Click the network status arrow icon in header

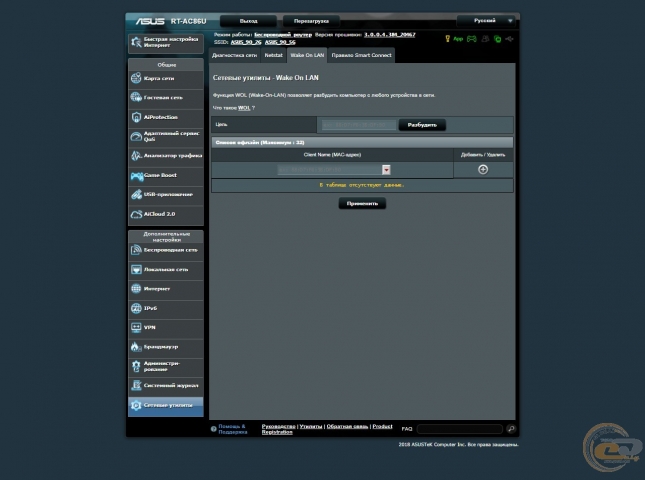point(510,39)
